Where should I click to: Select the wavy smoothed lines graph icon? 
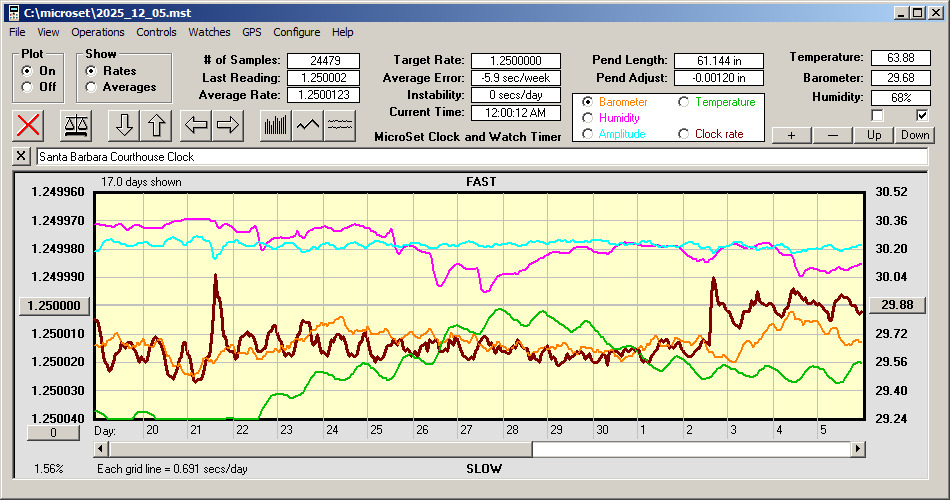[x=340, y=125]
